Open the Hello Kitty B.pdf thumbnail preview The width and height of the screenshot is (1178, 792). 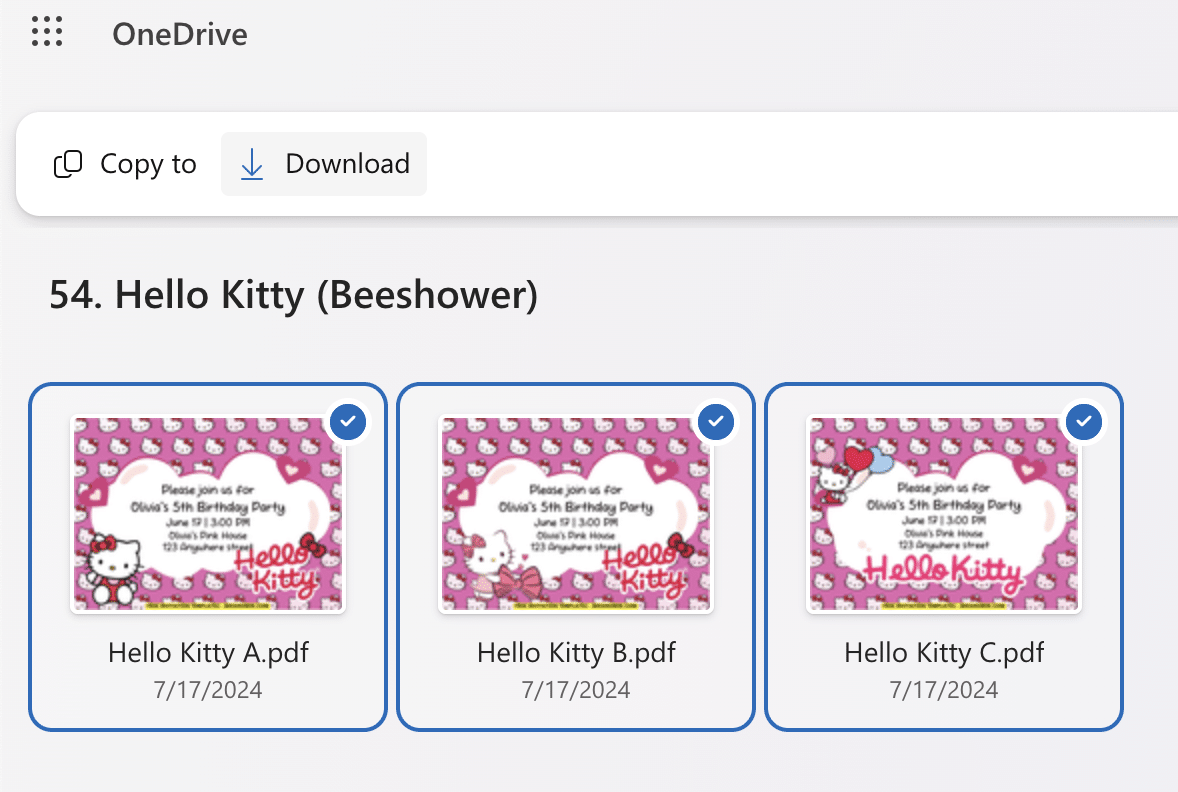coord(575,514)
